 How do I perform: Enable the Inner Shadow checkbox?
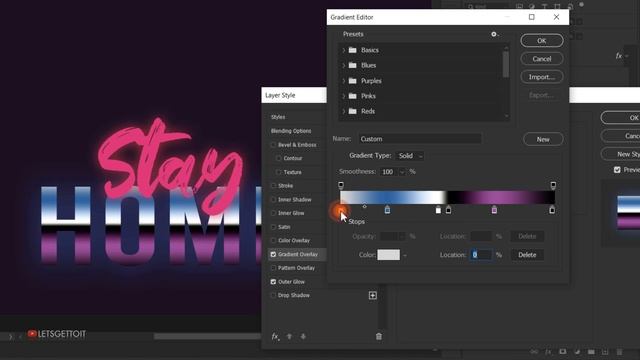pos(273,200)
